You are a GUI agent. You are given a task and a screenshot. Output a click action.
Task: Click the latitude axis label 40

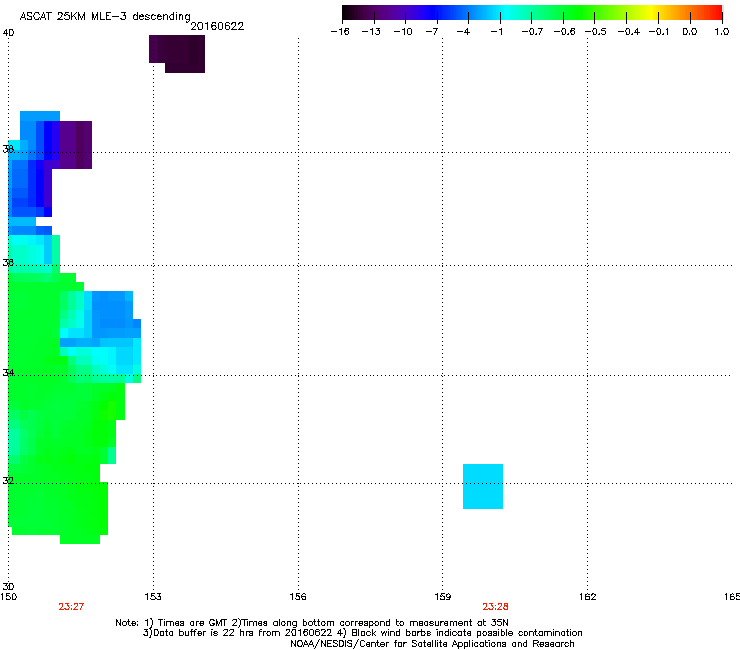click(x=8, y=33)
